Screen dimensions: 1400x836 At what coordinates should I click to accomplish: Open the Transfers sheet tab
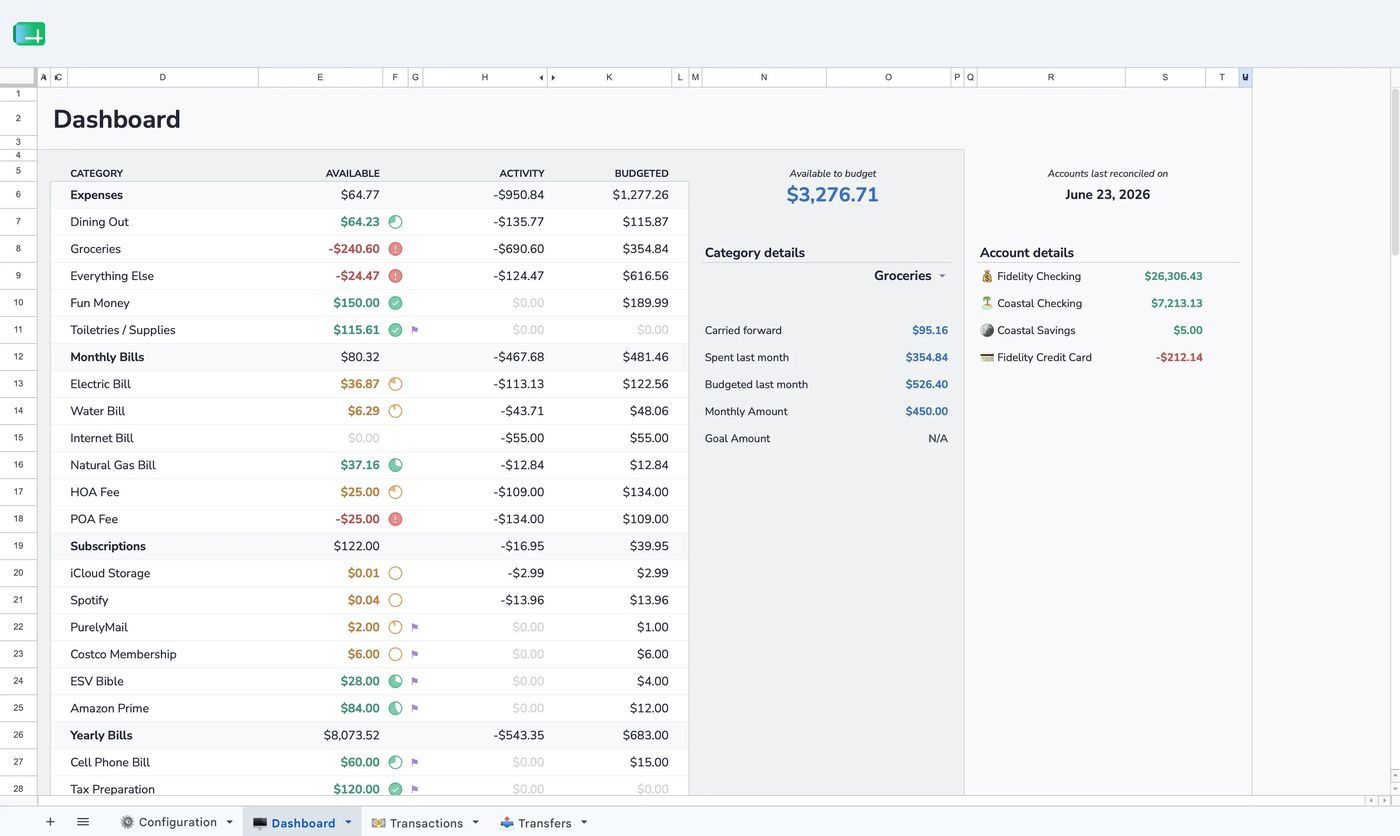(x=544, y=823)
